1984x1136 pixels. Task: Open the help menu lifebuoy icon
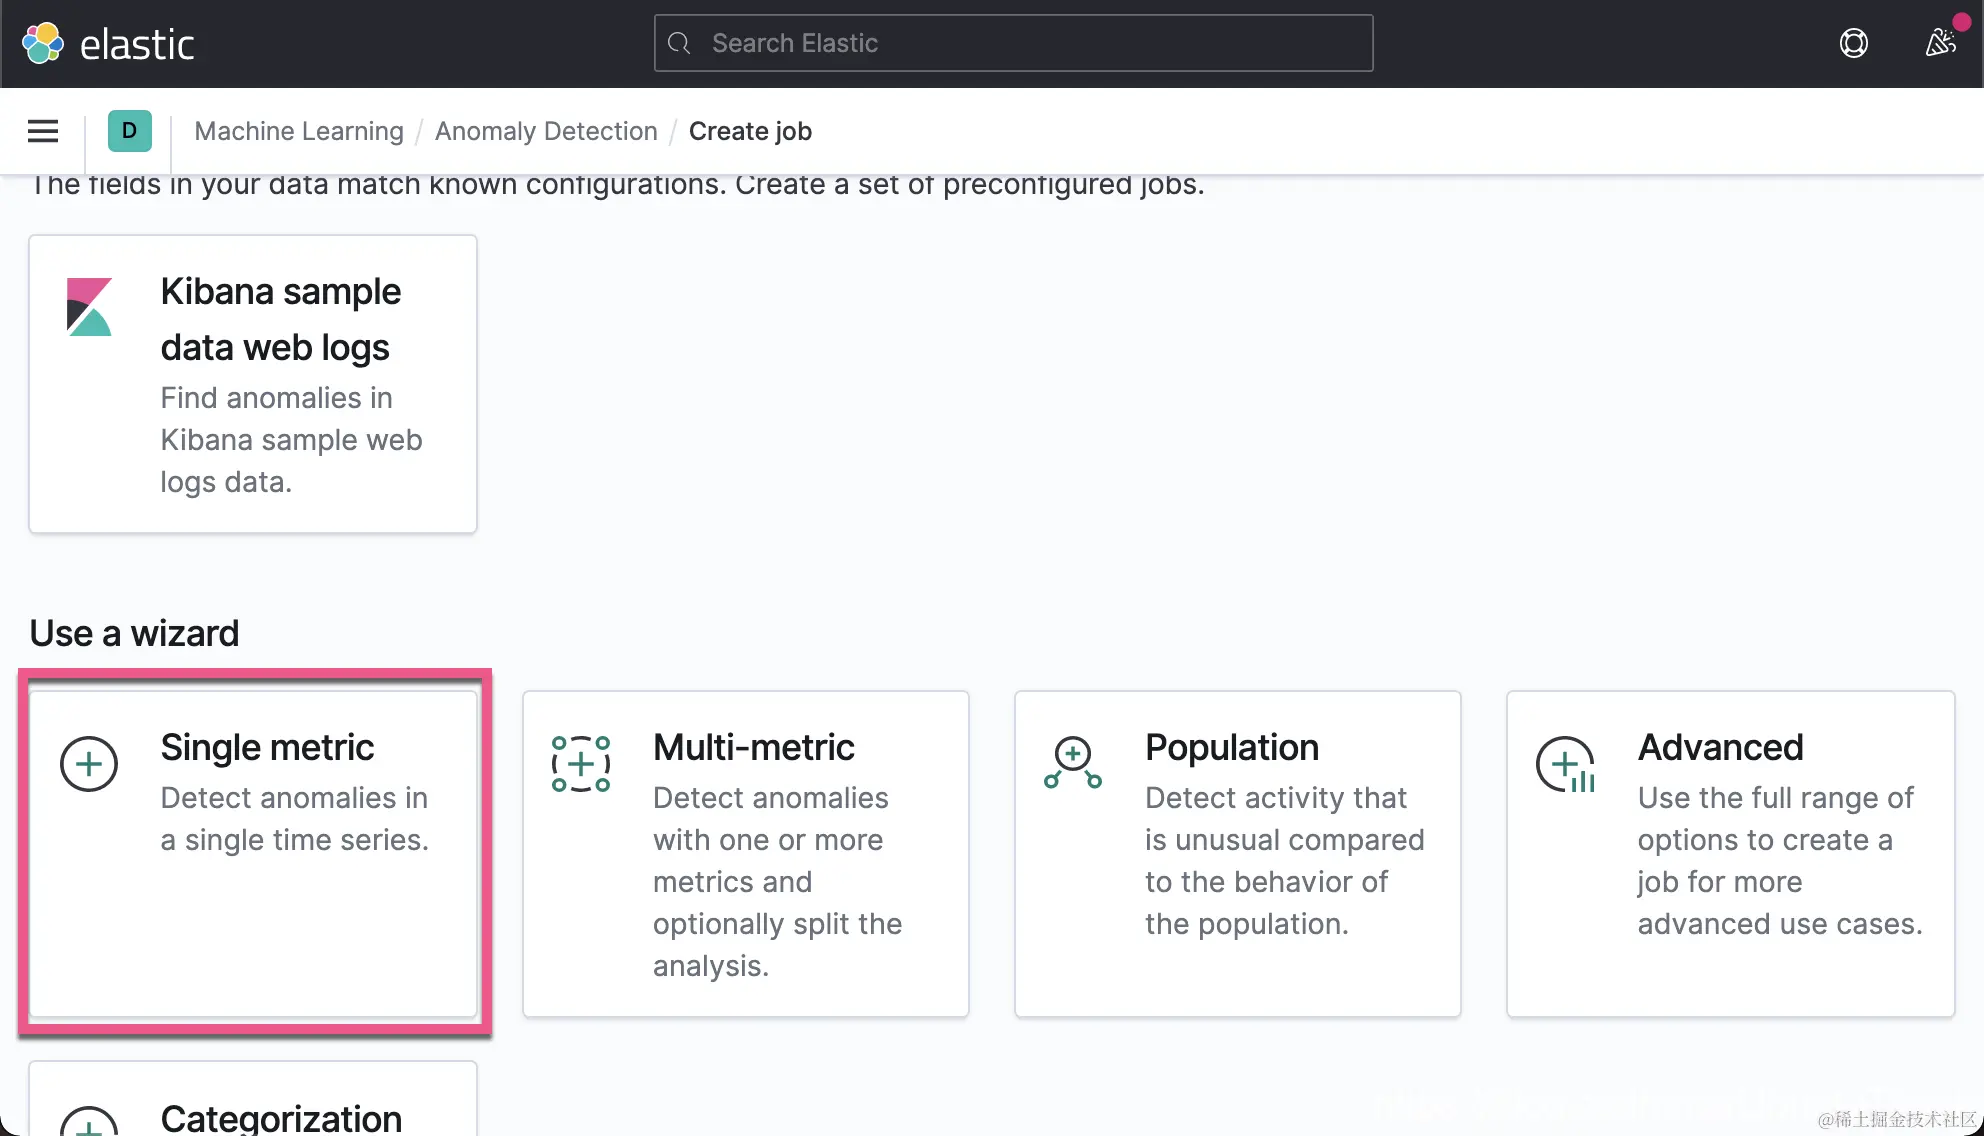(x=1853, y=43)
